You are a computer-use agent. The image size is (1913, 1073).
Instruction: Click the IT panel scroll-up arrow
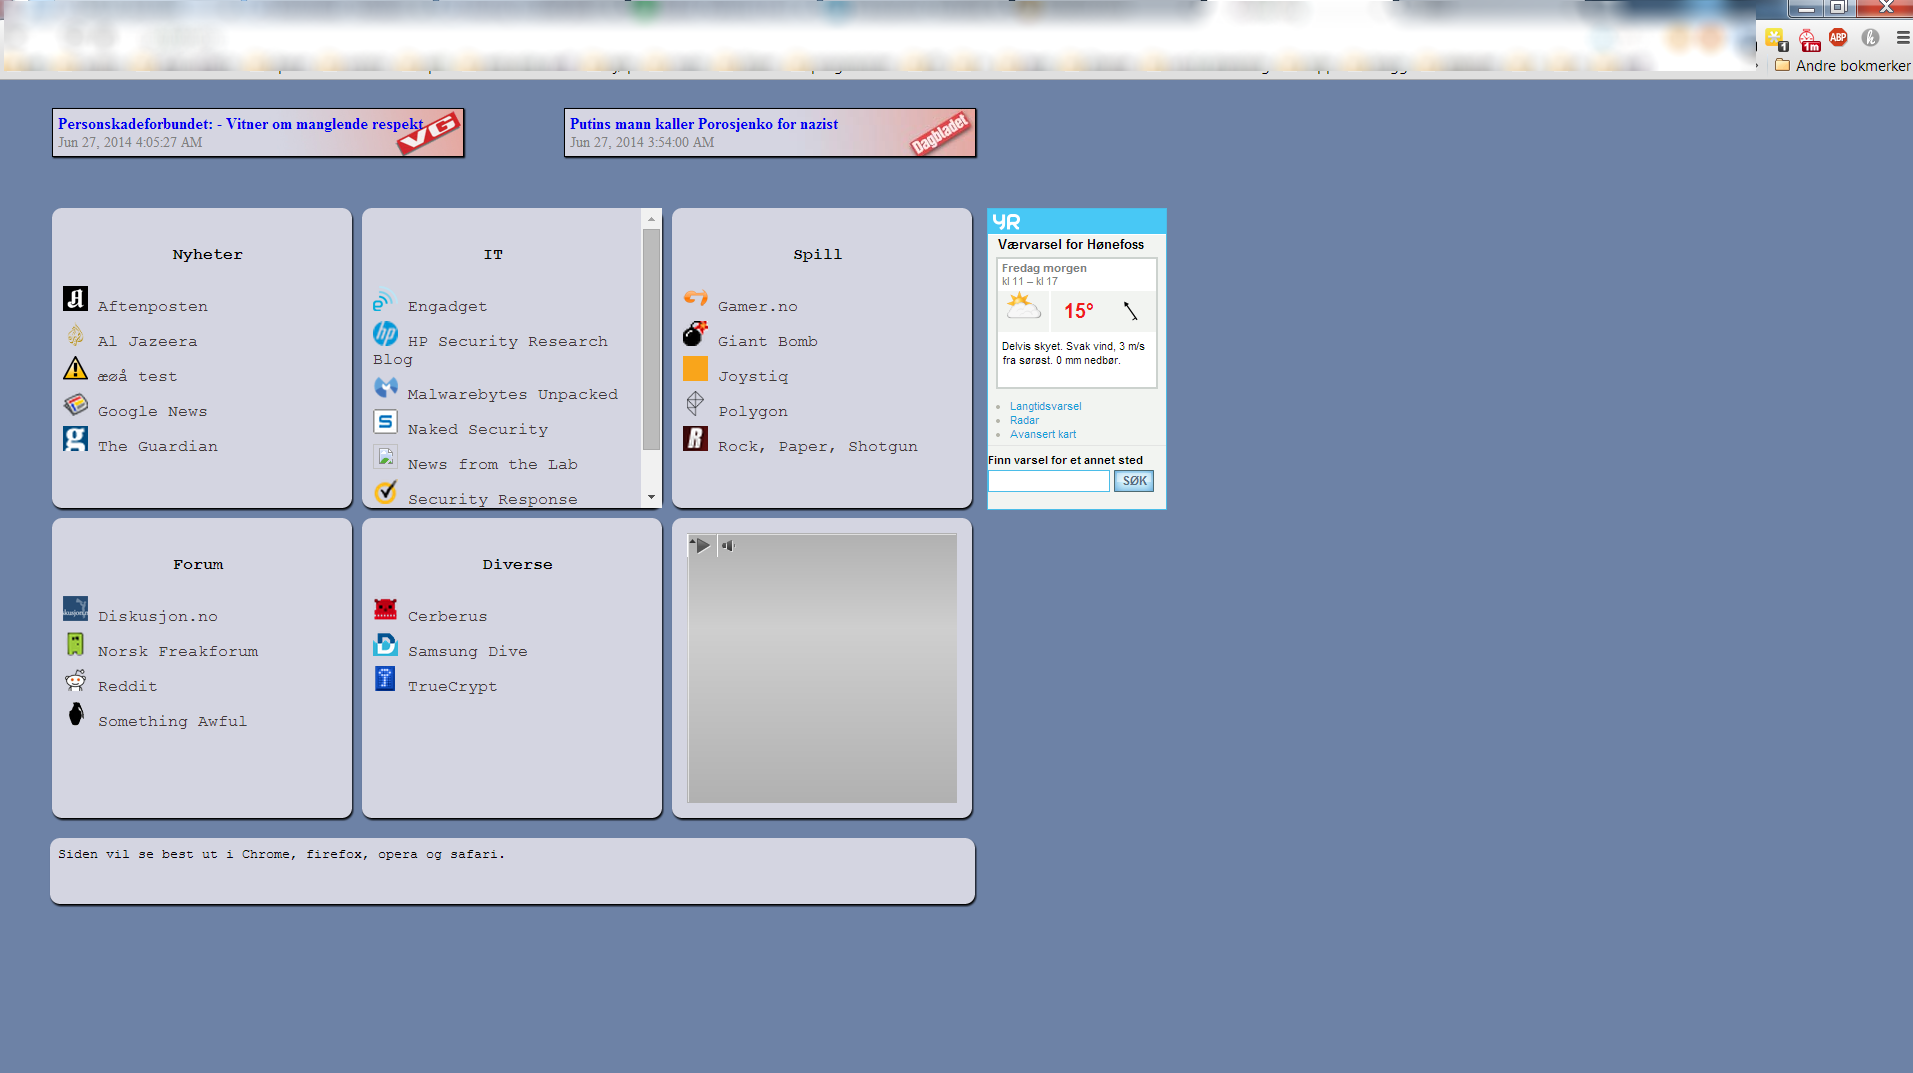(x=651, y=218)
